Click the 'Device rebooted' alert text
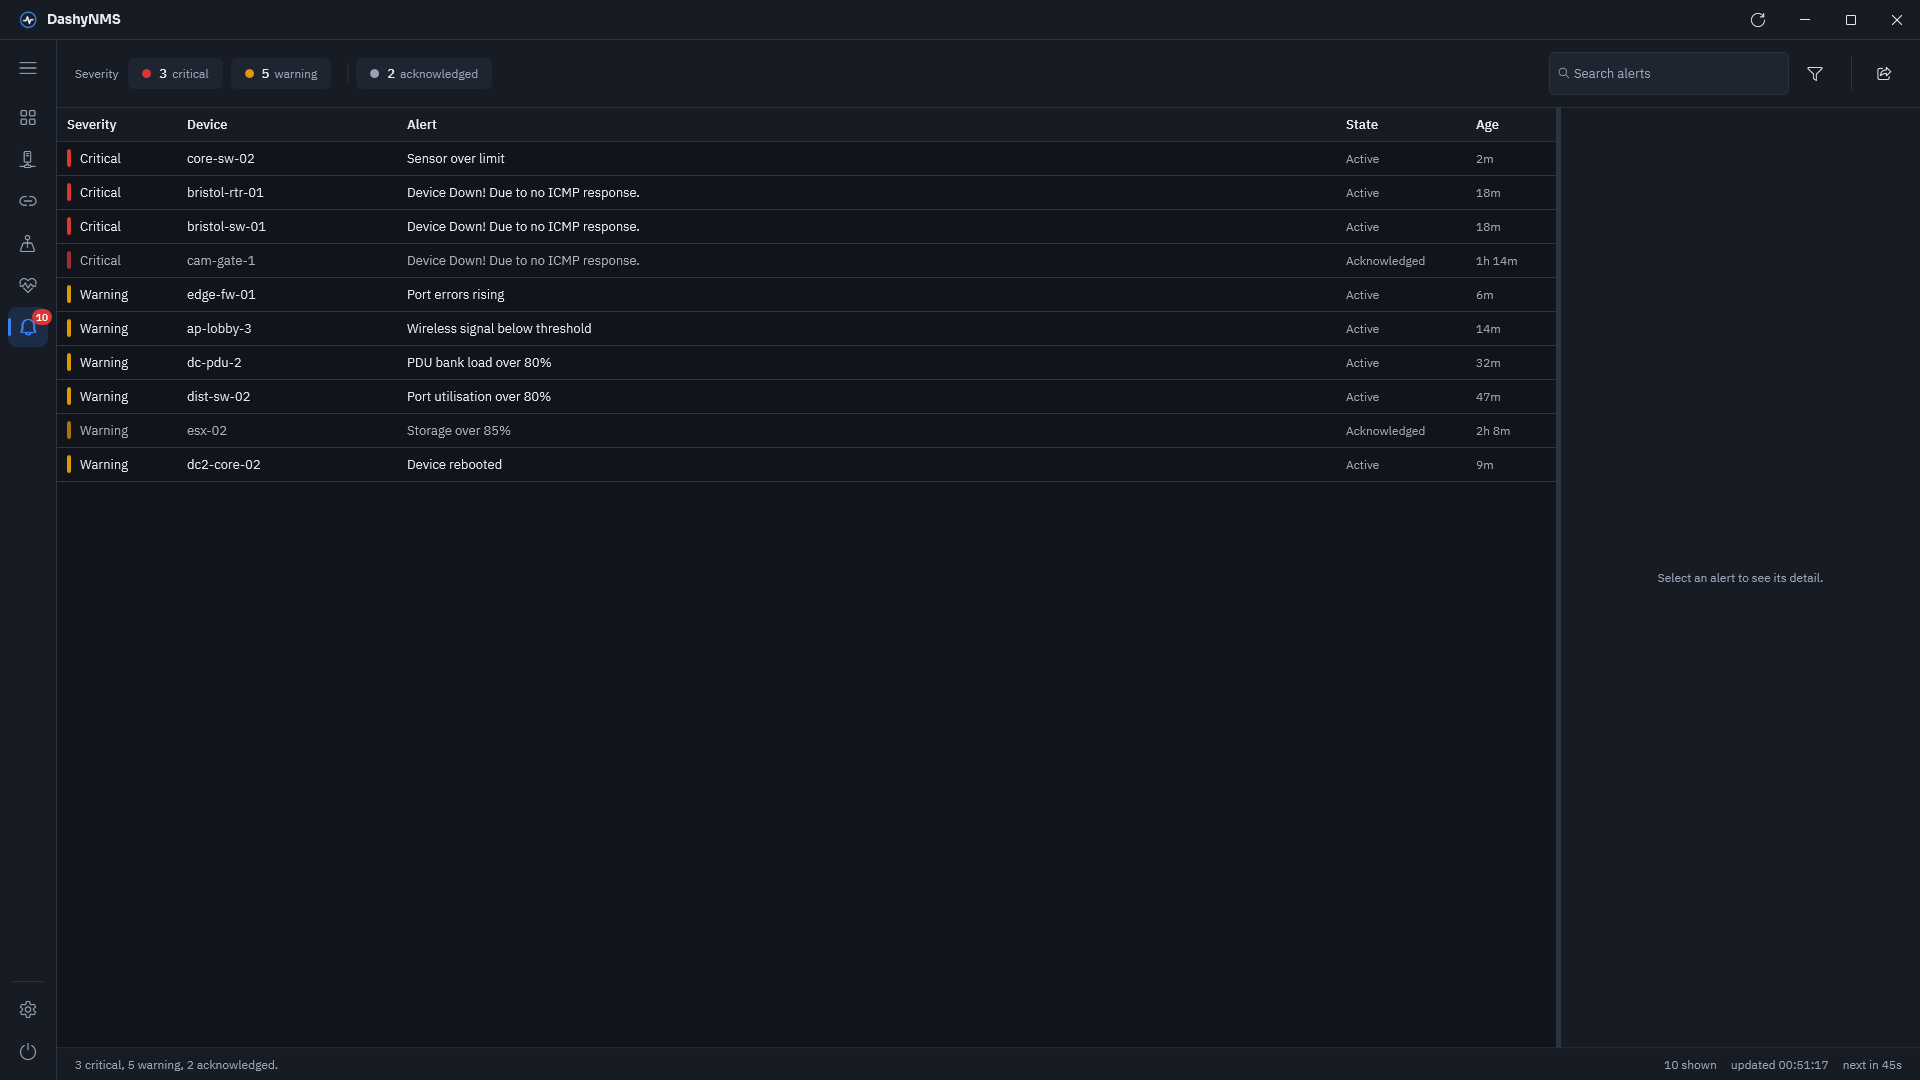This screenshot has height=1080, width=1920. 454,465
